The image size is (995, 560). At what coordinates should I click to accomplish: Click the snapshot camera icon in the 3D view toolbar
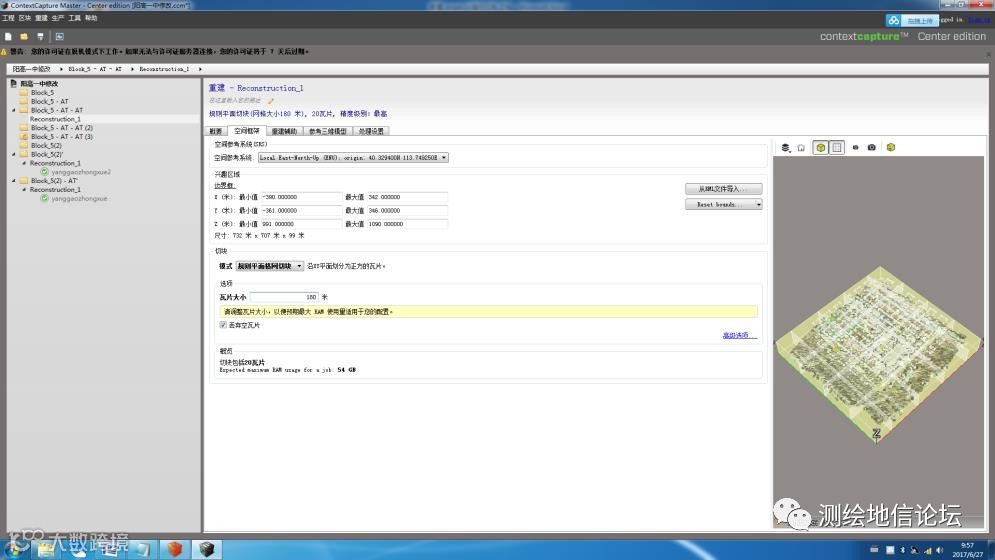pos(872,147)
